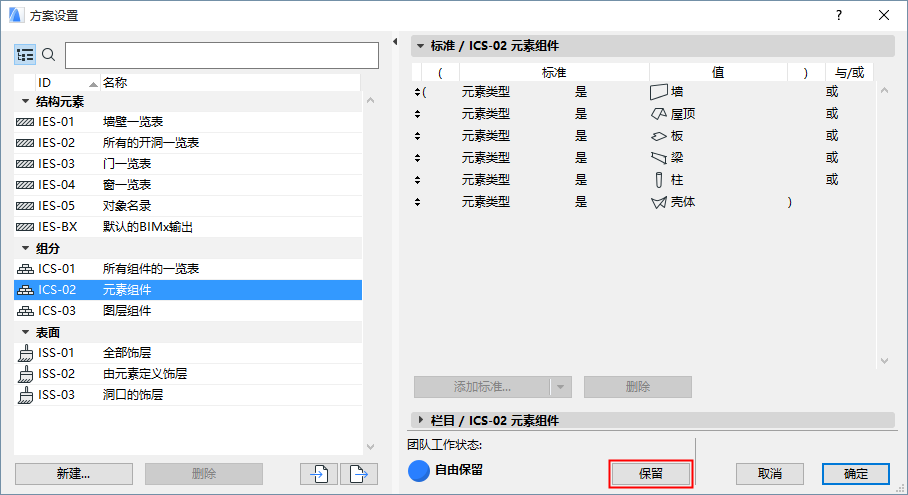
Task: Select the 对象名录 scheme
Action: (188, 206)
